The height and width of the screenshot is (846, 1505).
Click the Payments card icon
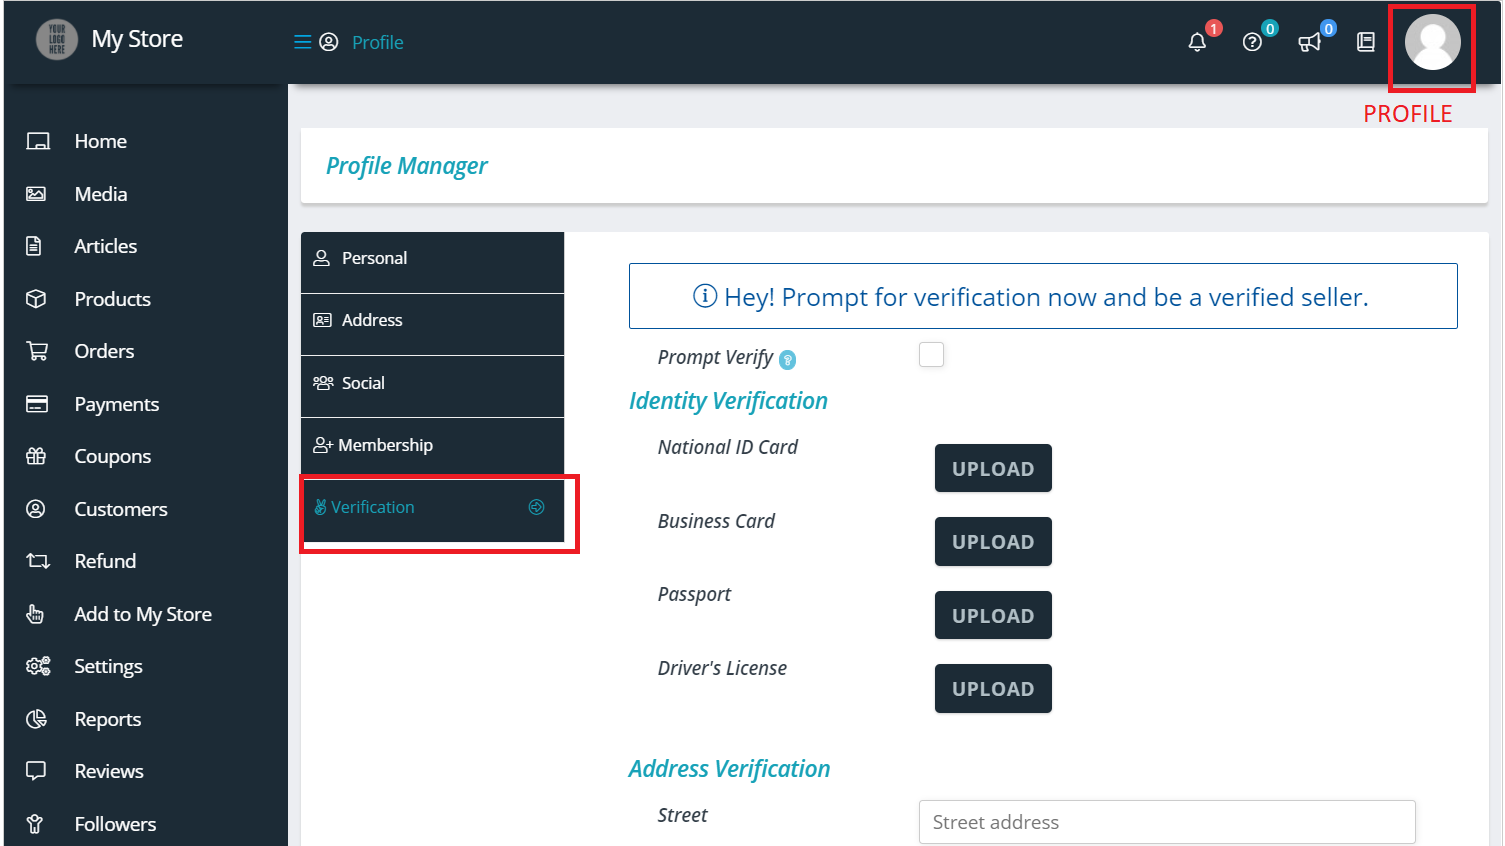(36, 403)
